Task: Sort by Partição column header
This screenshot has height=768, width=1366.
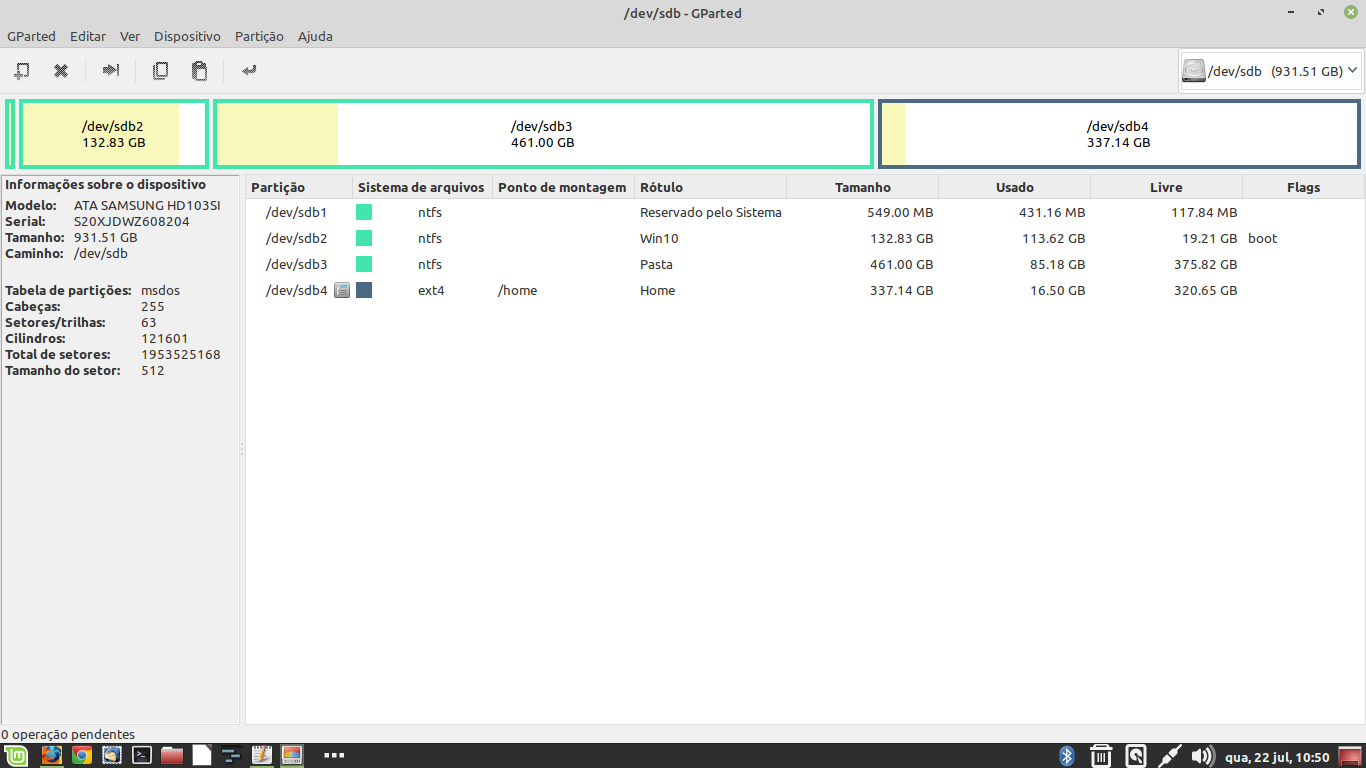Action: coord(299,187)
